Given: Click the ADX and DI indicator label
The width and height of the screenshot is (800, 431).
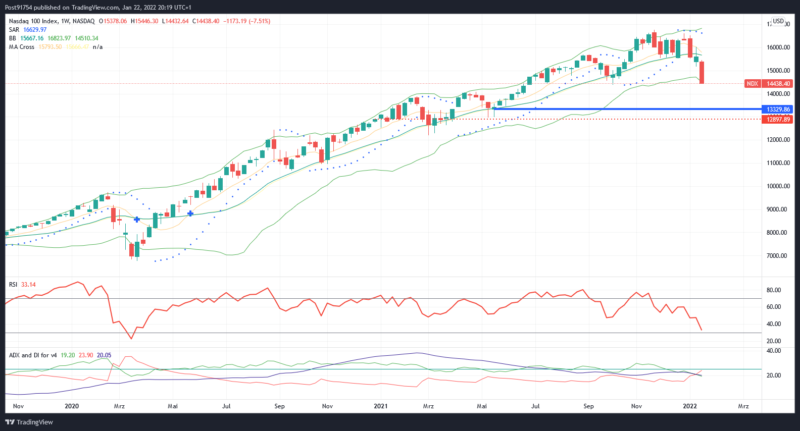Looking at the screenshot, I should coord(31,353).
